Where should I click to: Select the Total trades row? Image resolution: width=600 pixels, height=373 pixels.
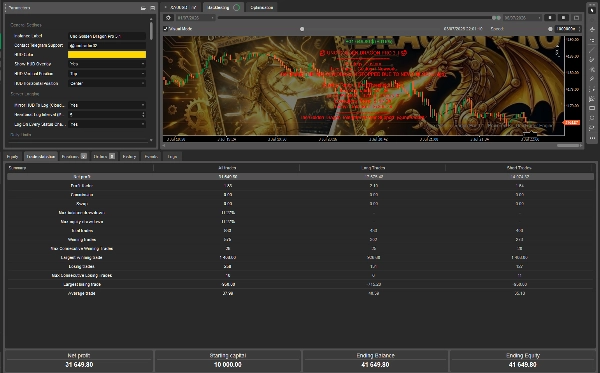coord(301,231)
